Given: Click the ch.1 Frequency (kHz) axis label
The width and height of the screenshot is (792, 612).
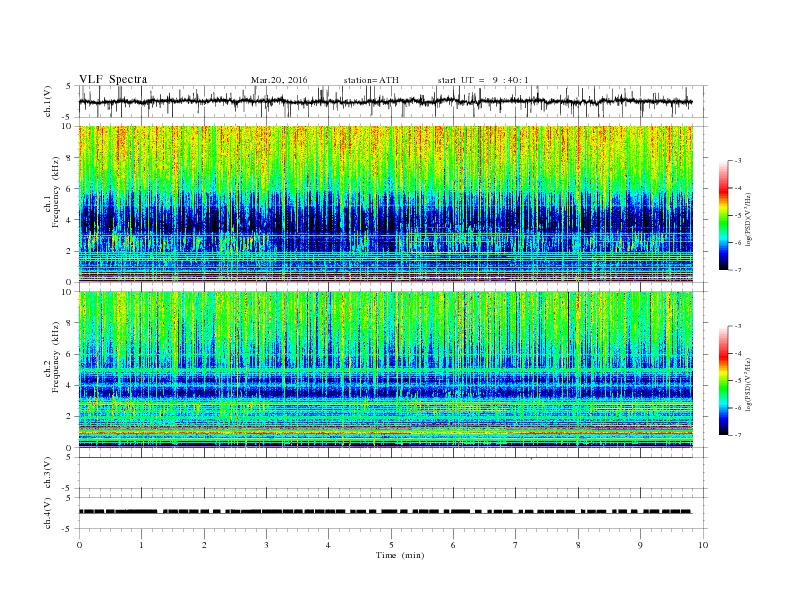Looking at the screenshot, I should click(x=52, y=192).
